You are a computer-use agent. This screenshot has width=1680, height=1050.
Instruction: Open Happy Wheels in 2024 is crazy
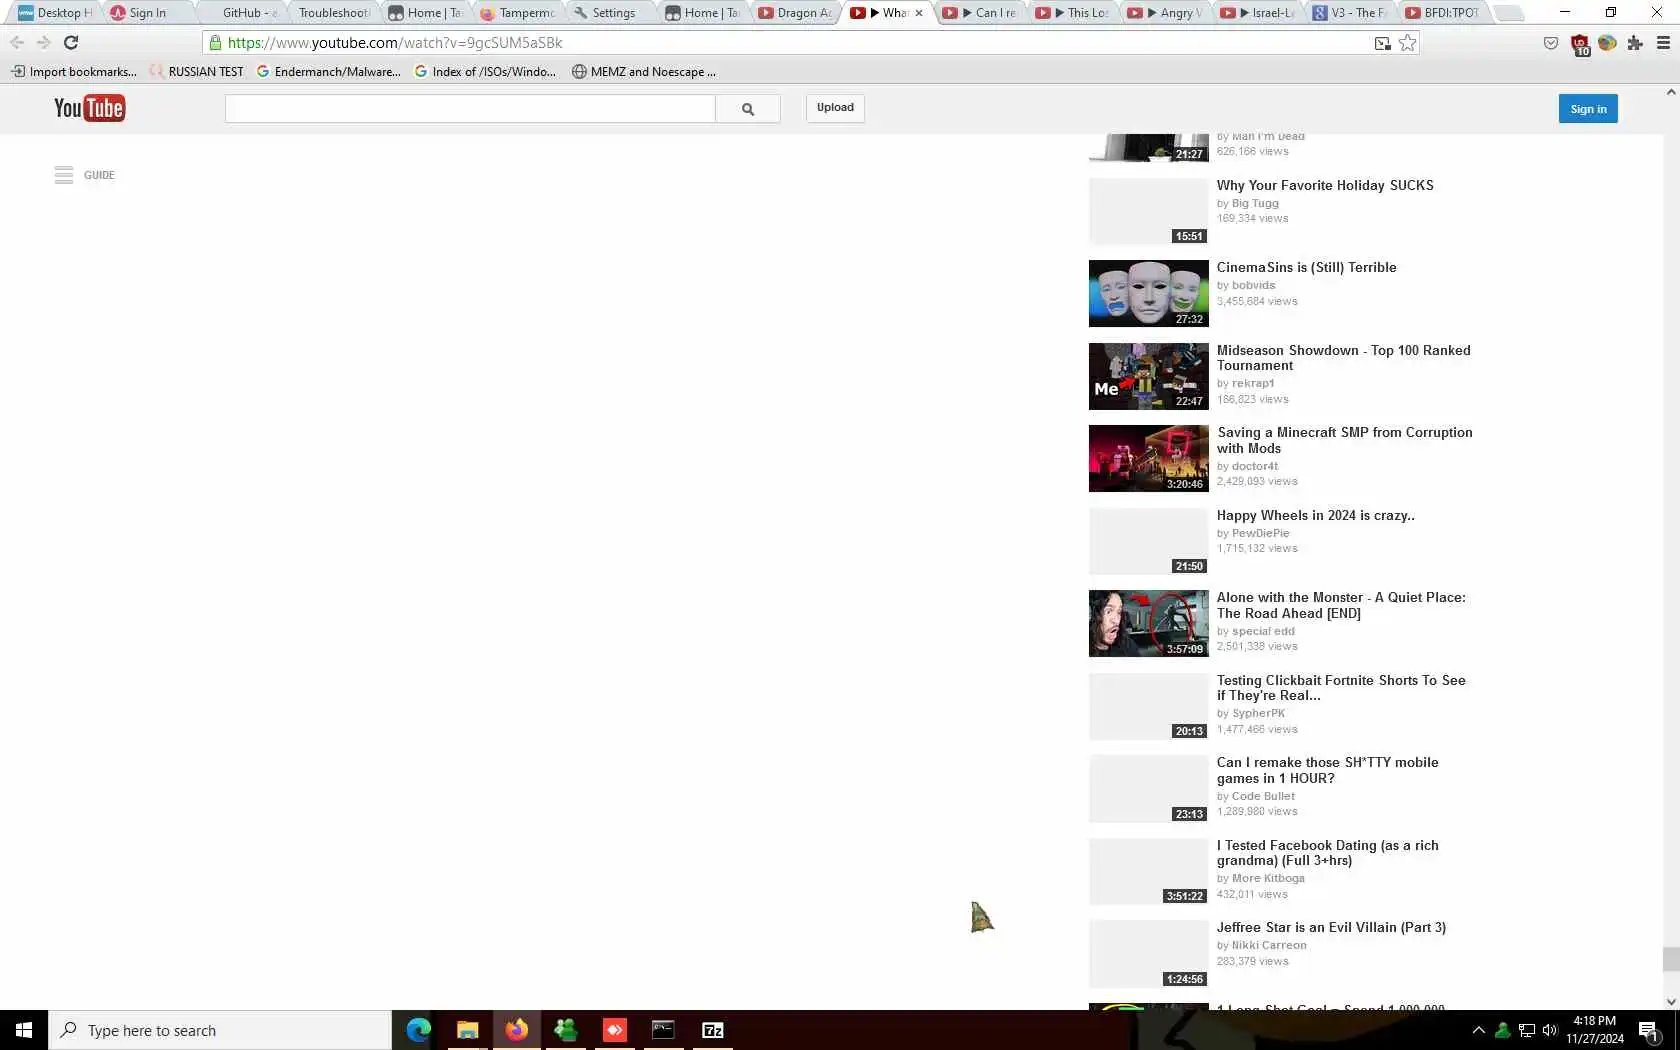(1316, 516)
